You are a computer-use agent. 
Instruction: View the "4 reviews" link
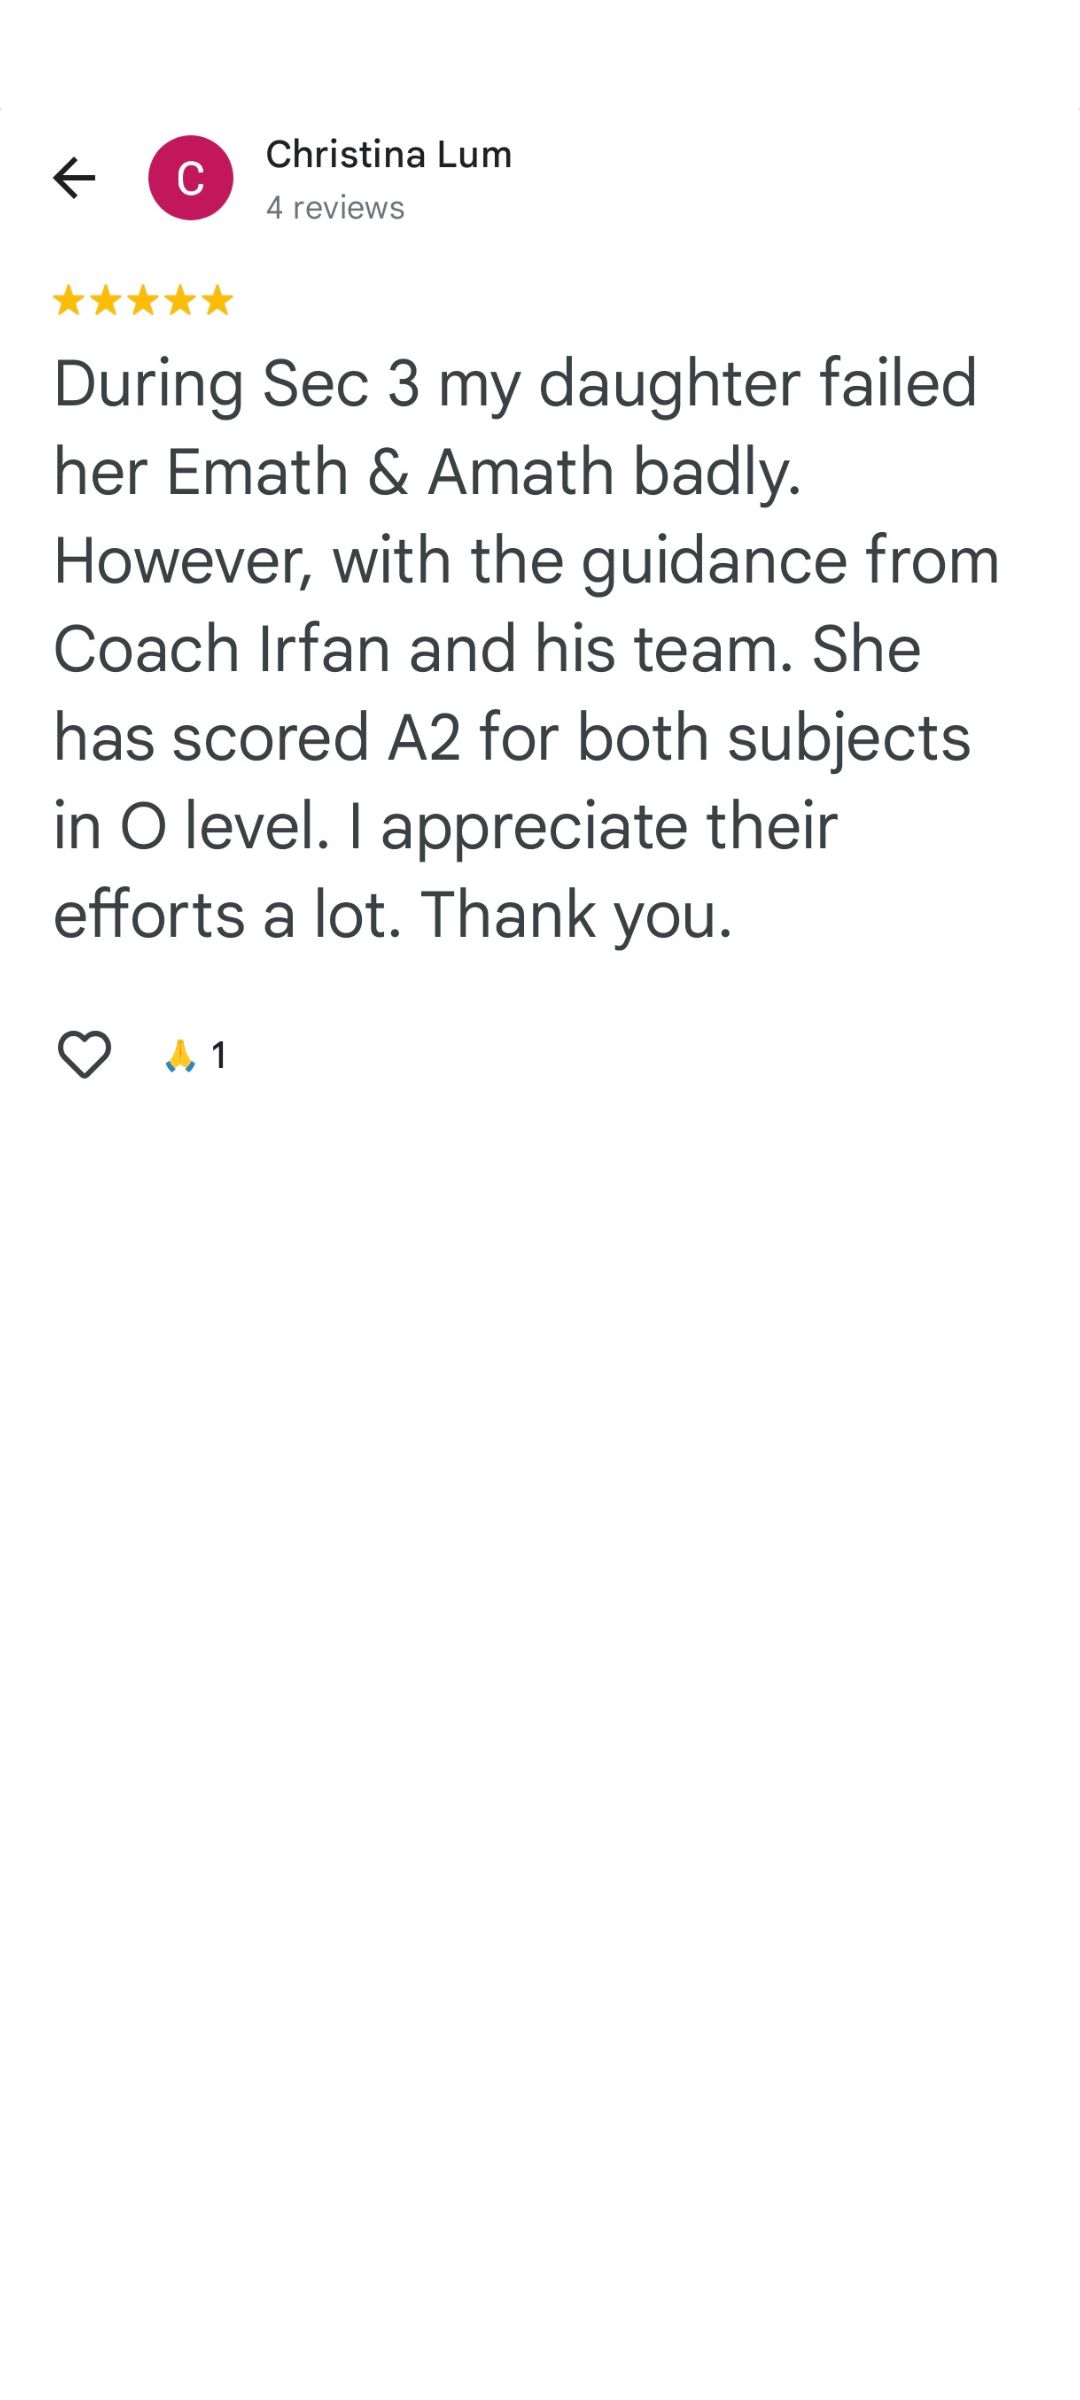point(335,208)
